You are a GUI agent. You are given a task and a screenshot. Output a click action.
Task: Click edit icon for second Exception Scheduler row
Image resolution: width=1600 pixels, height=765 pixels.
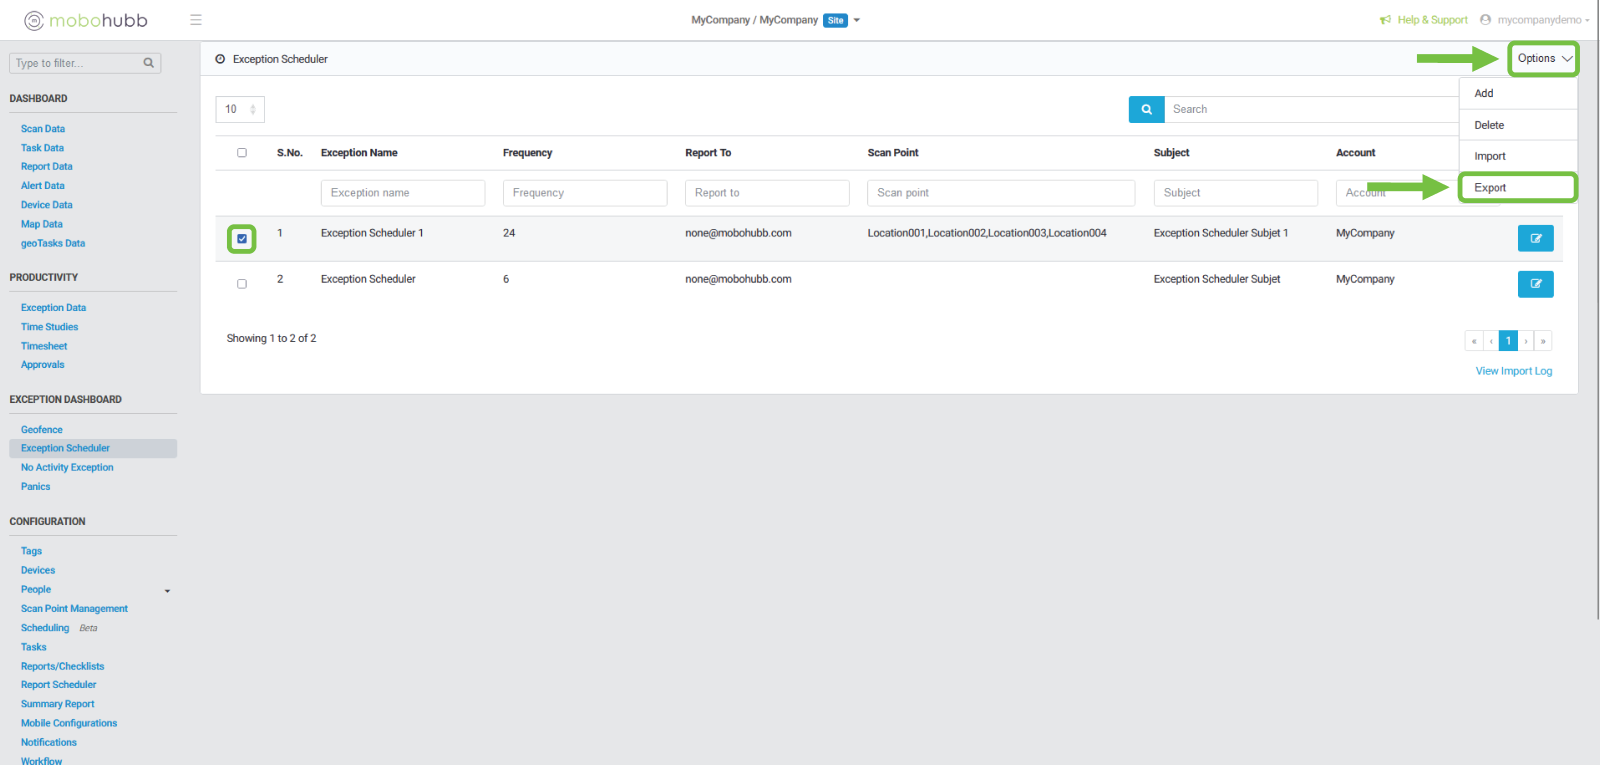click(x=1535, y=284)
